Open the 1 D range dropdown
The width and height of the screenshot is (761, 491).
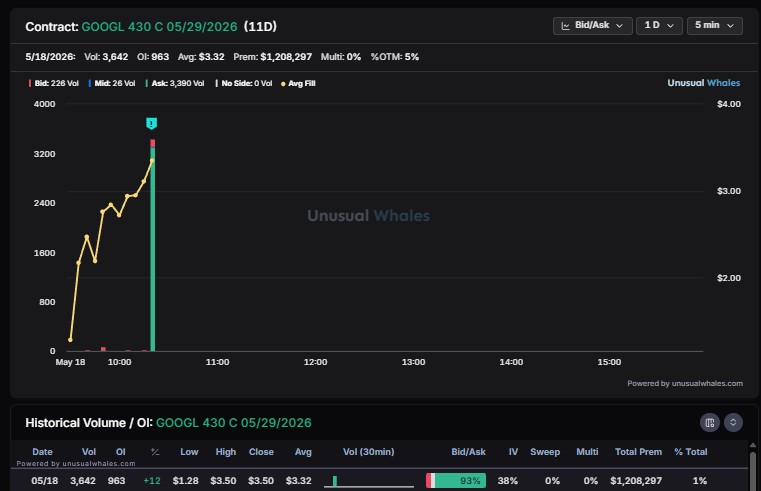click(659, 26)
